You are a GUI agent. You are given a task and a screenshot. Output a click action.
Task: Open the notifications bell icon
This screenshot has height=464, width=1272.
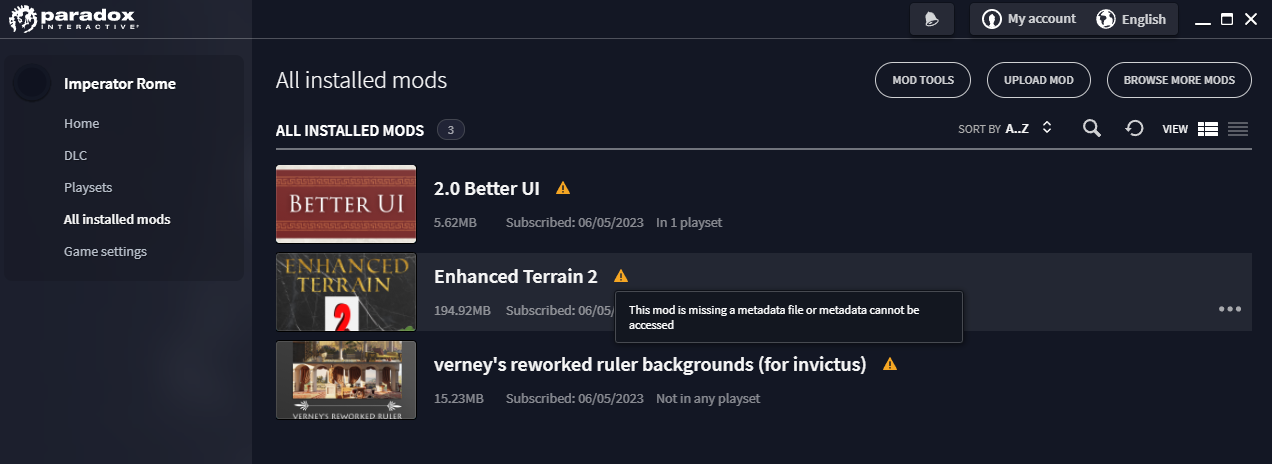point(931,20)
